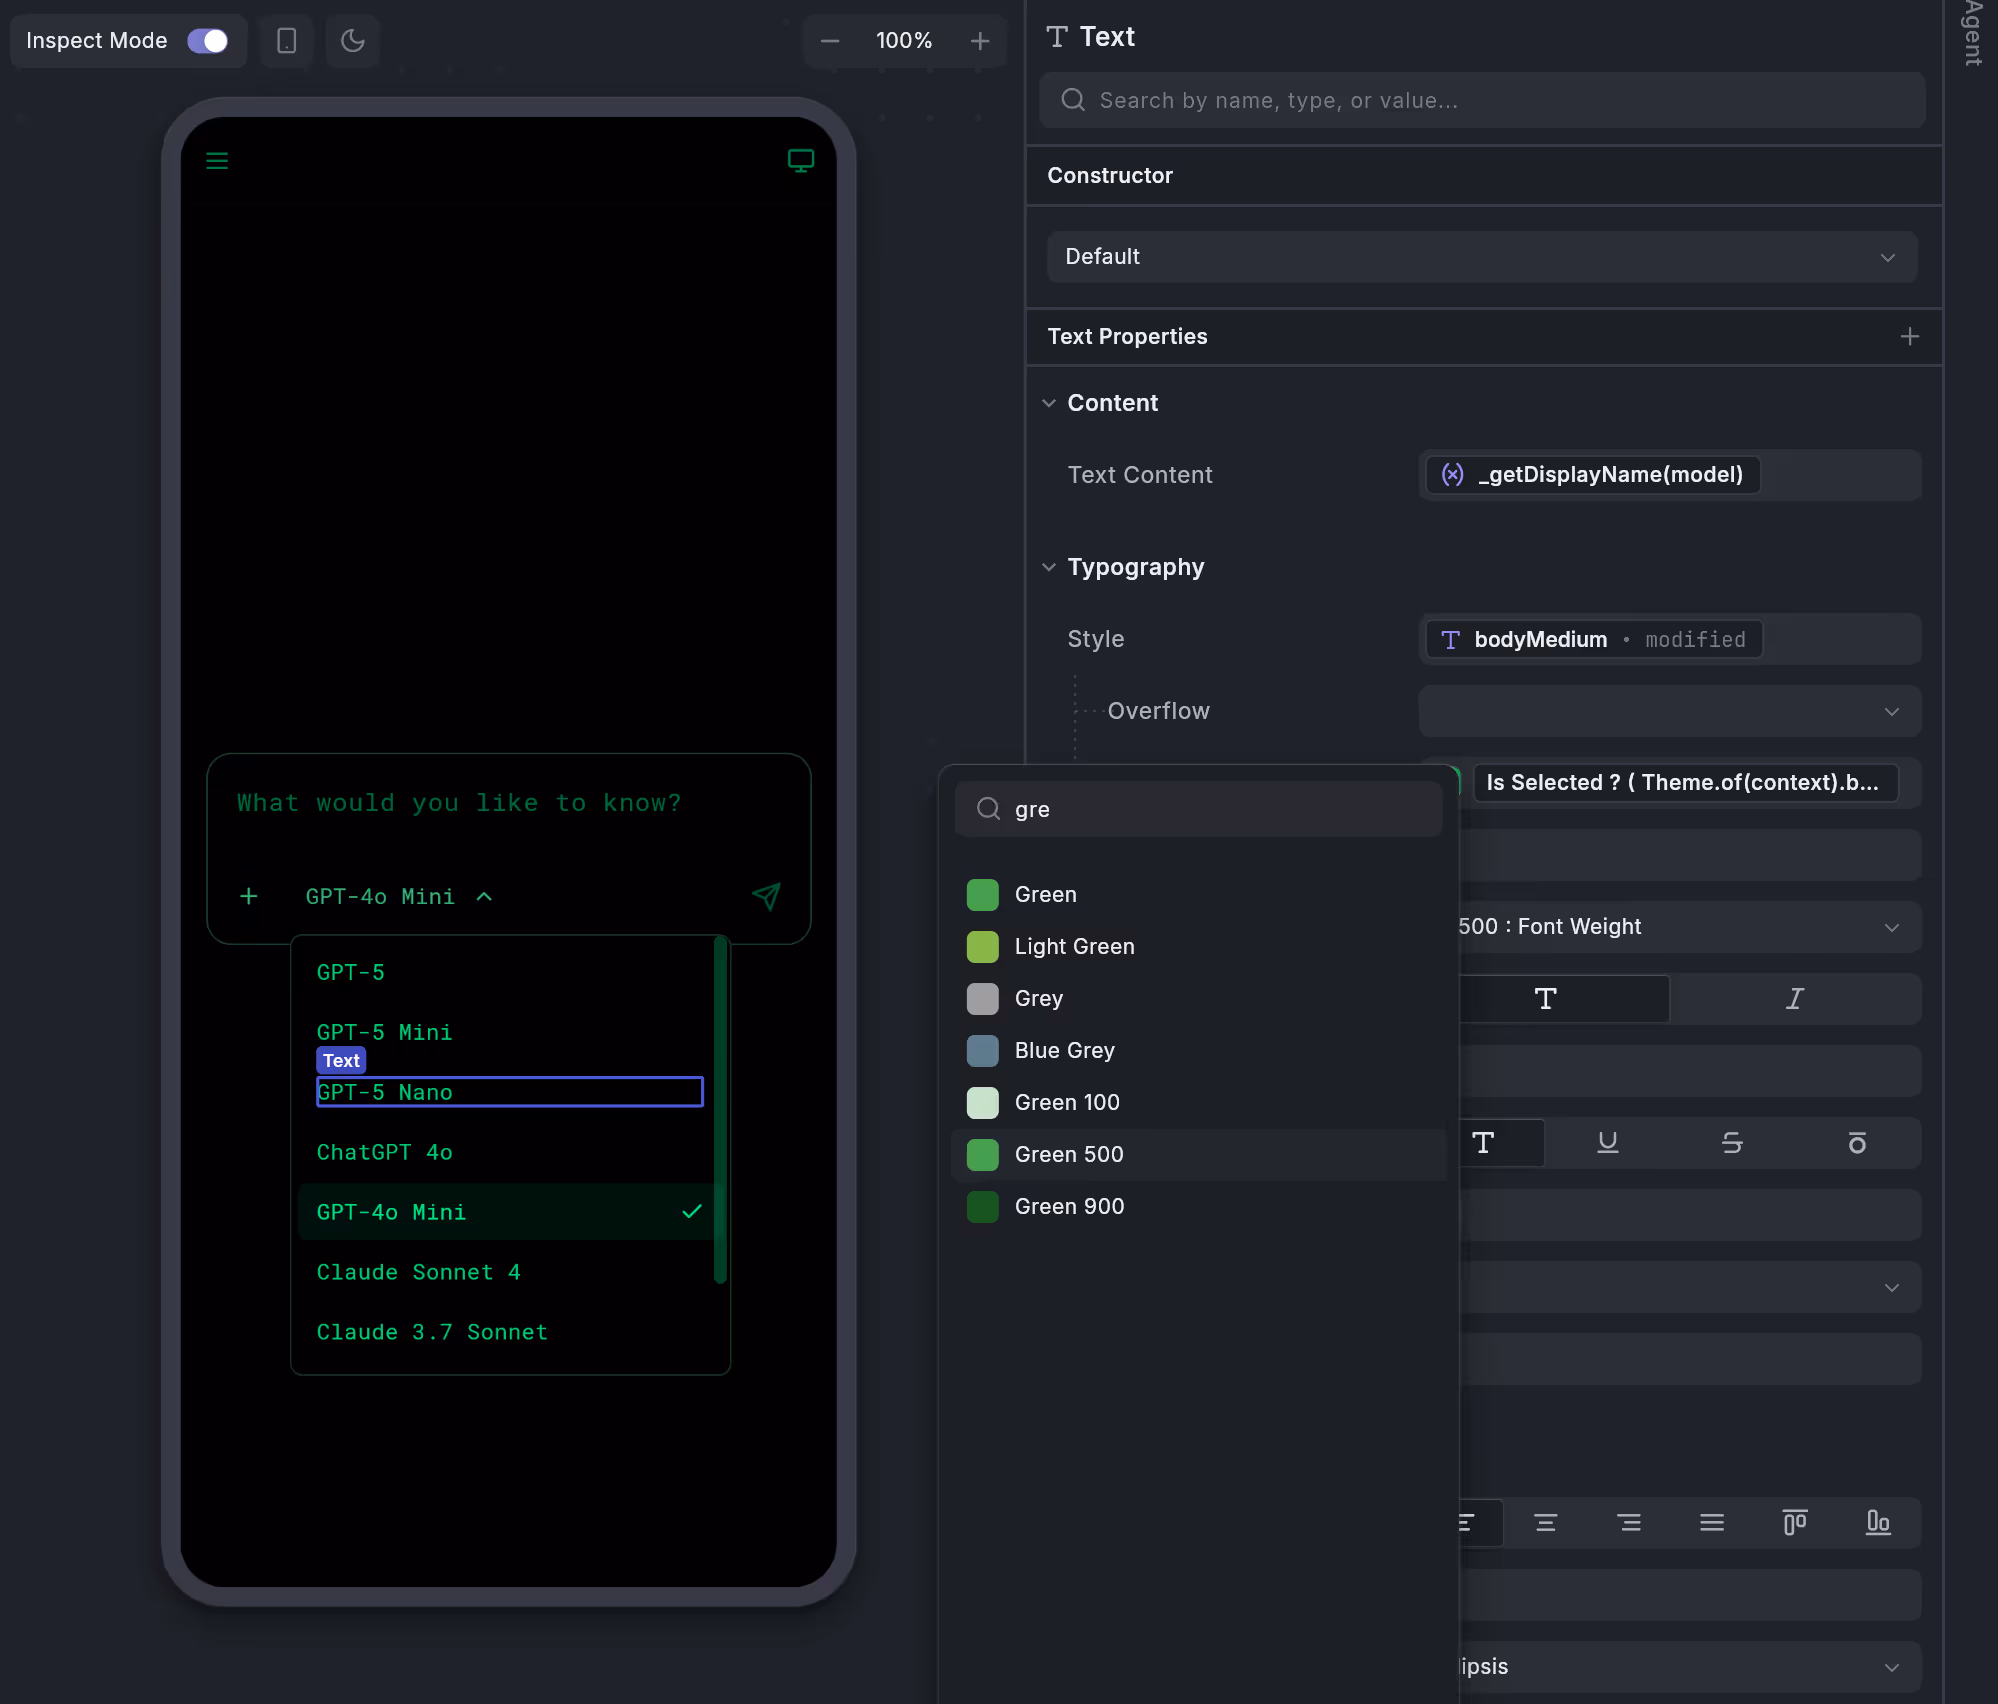Click the desktop monitor icon in the app preview
This screenshot has height=1704, width=1998.
tap(801, 160)
